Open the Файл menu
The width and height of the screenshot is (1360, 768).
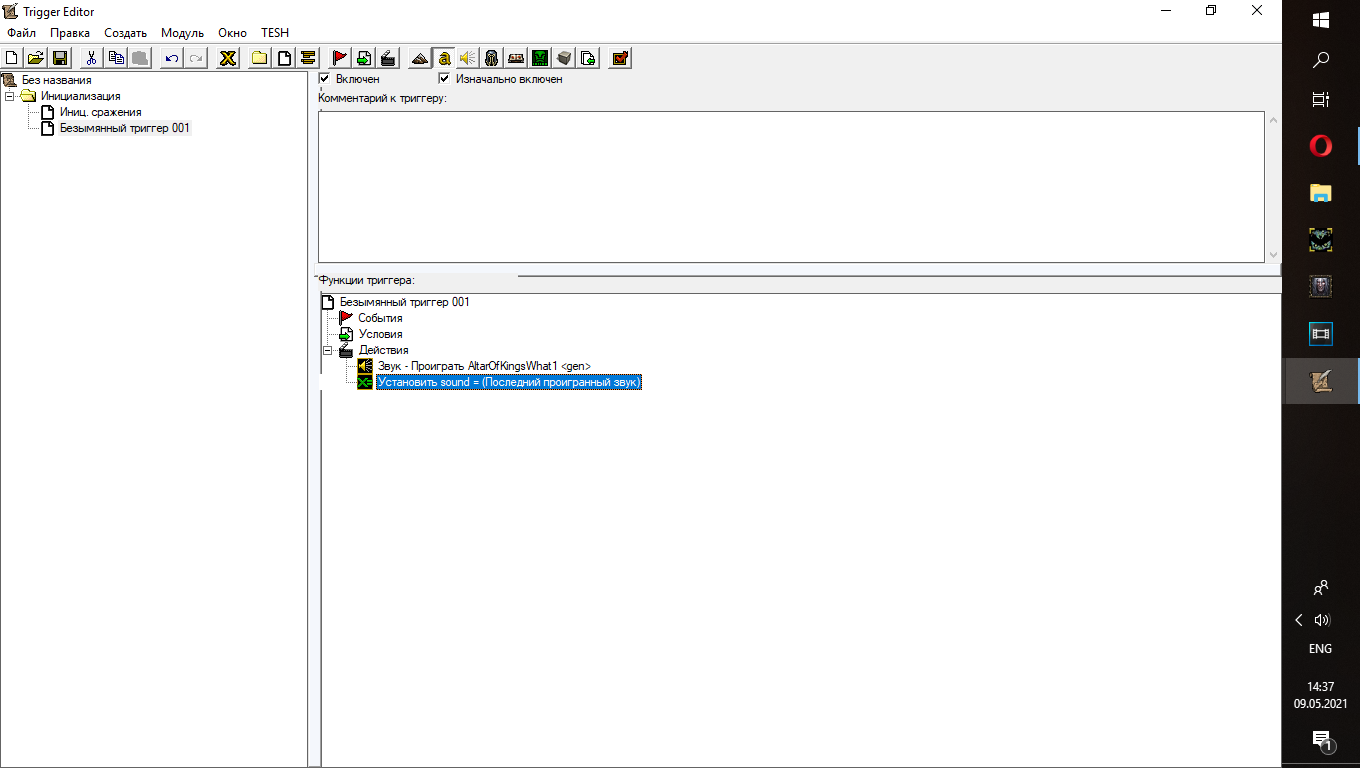click(x=21, y=33)
